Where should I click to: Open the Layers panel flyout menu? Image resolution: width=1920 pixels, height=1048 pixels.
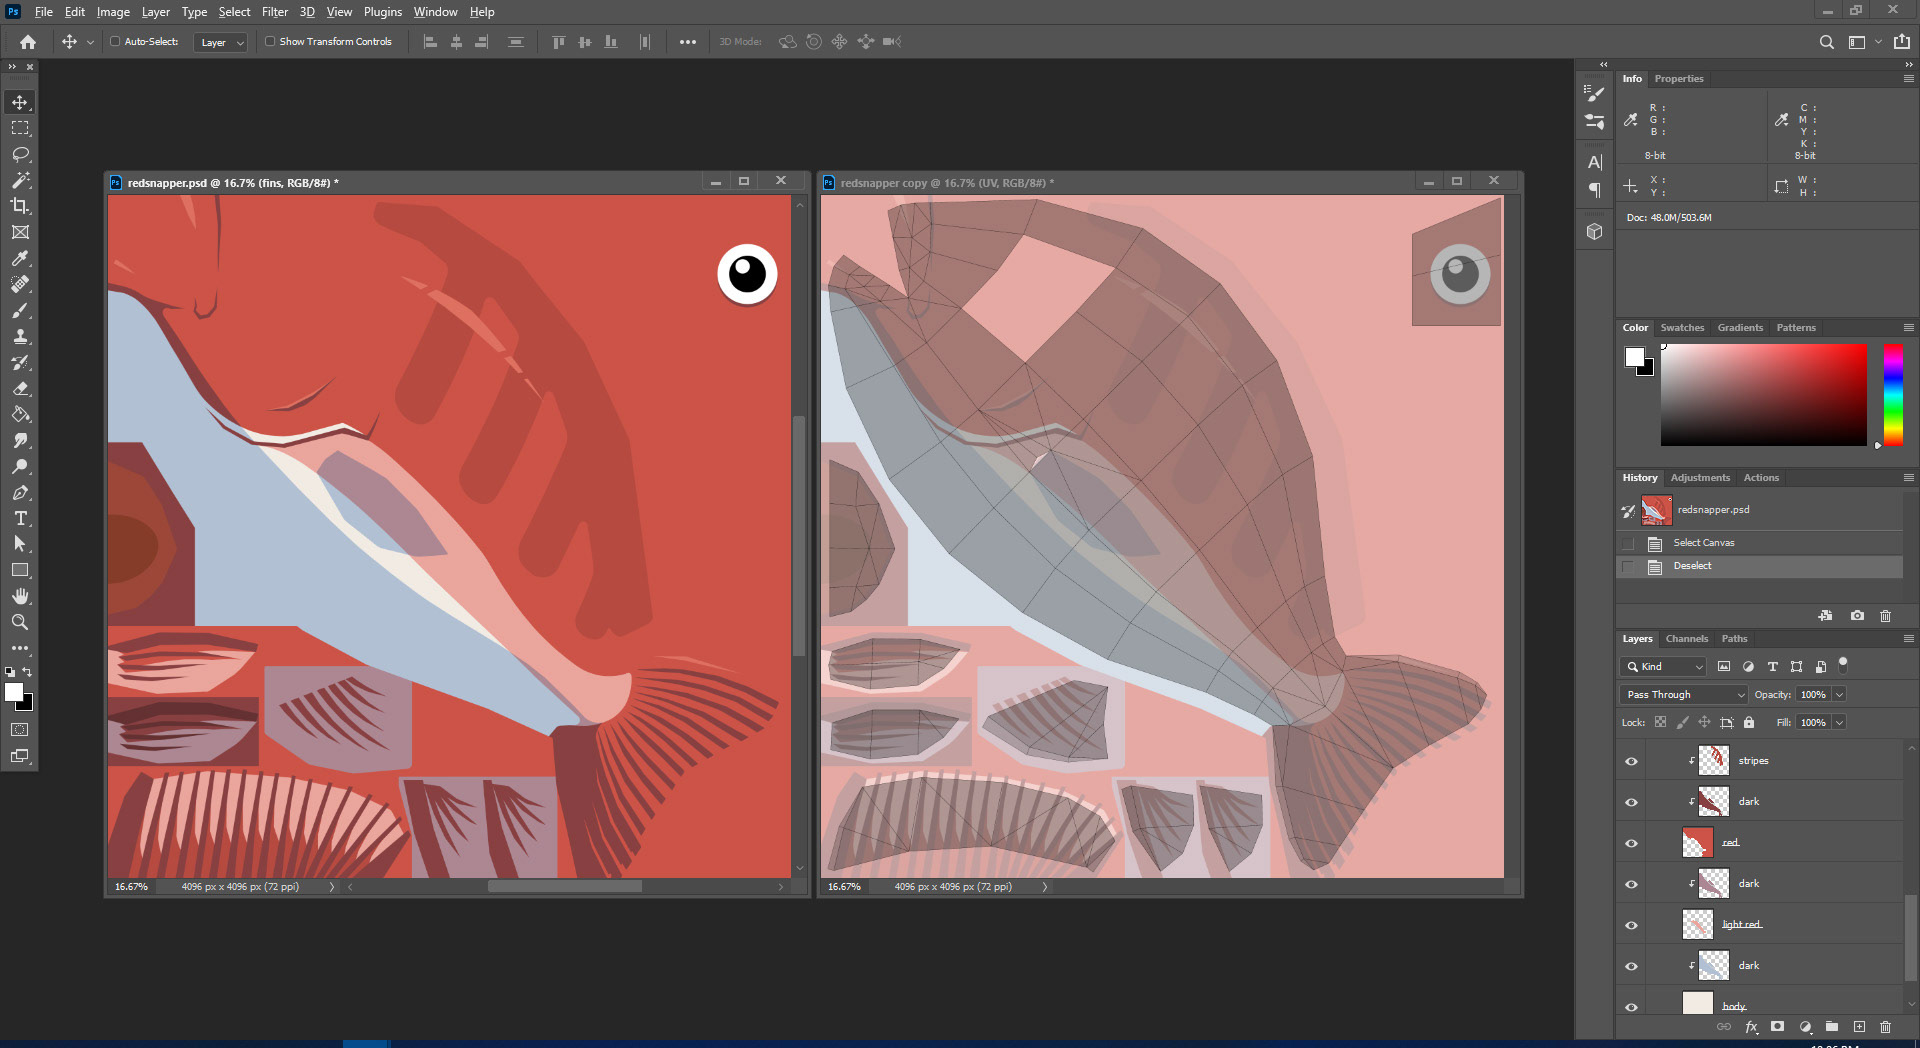pyautogui.click(x=1908, y=638)
